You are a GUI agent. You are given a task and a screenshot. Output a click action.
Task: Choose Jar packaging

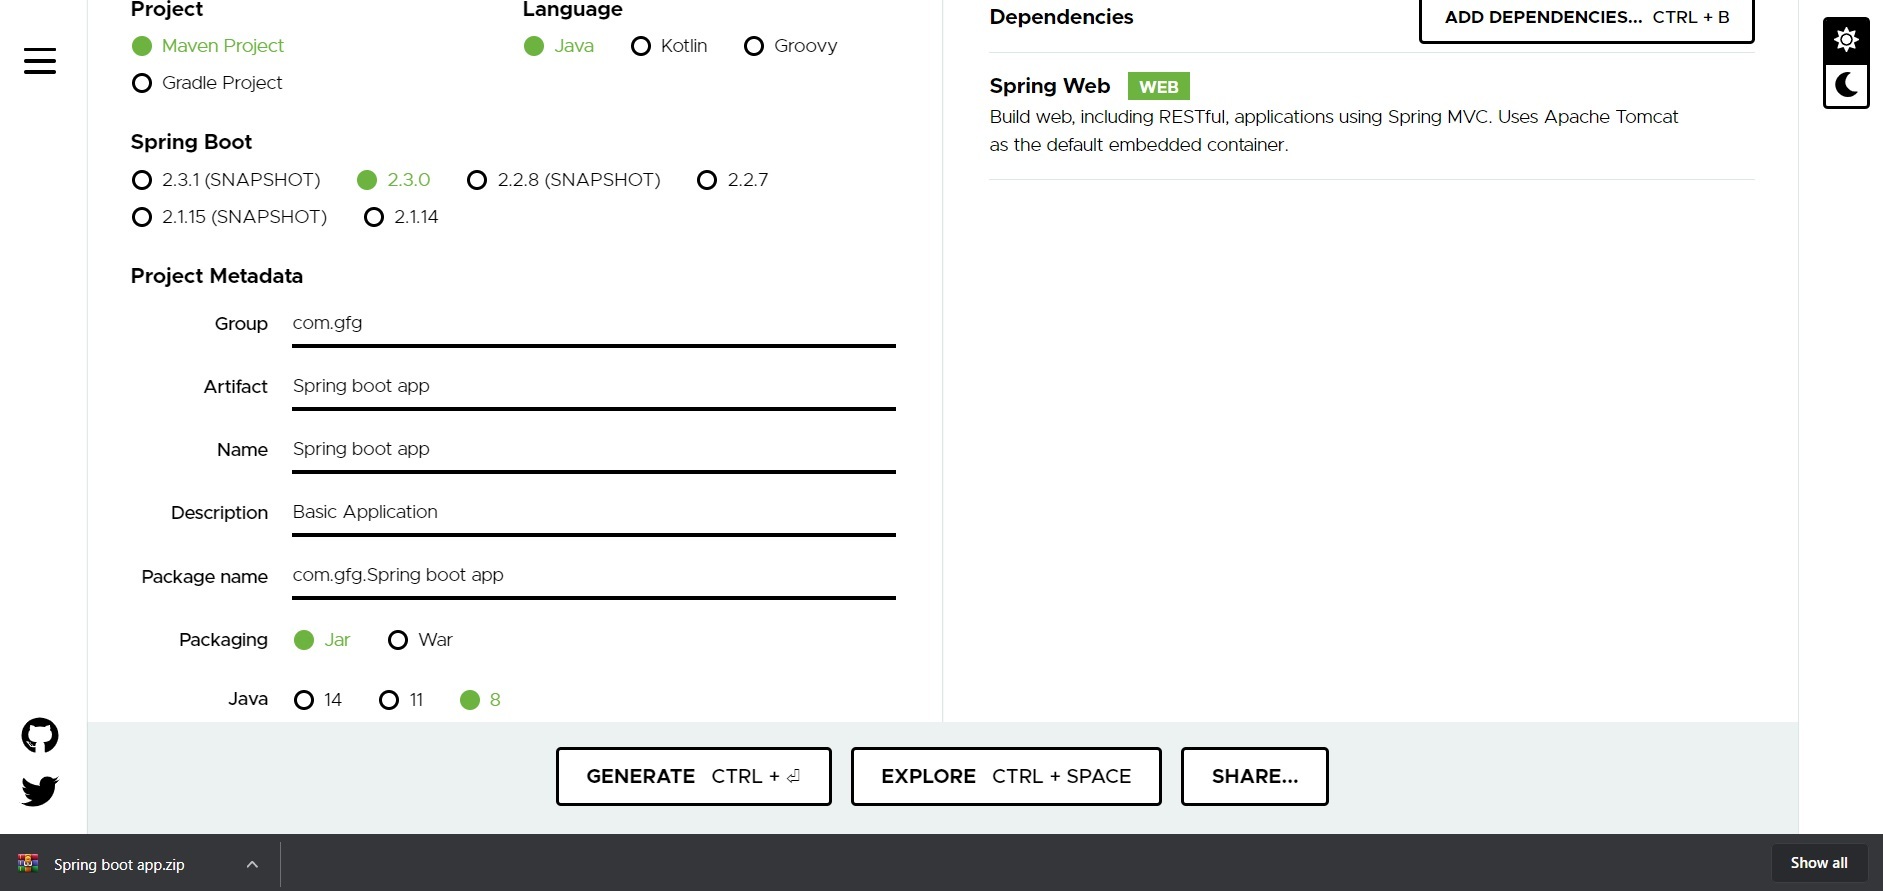point(322,640)
